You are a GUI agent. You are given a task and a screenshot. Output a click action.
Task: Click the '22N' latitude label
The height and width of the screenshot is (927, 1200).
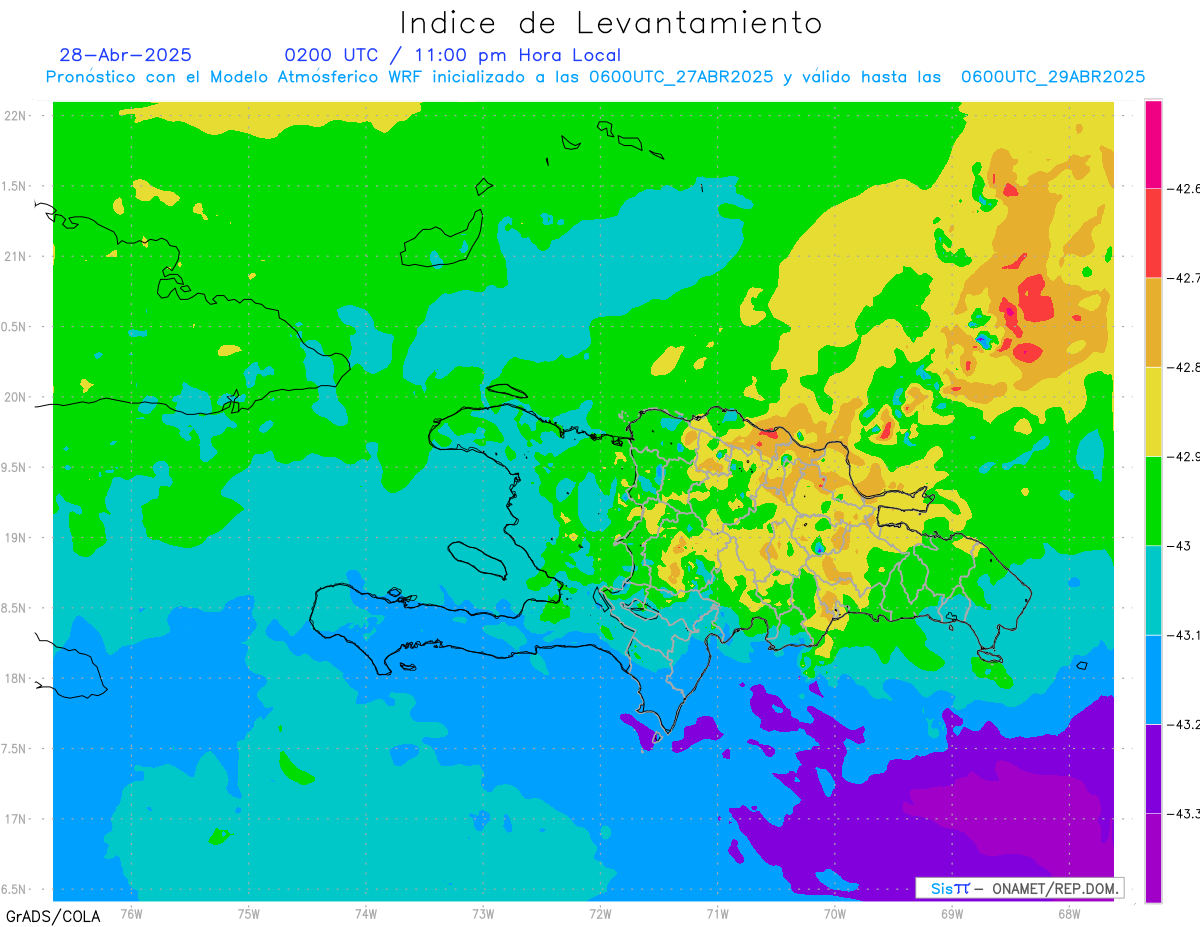tap(15, 115)
